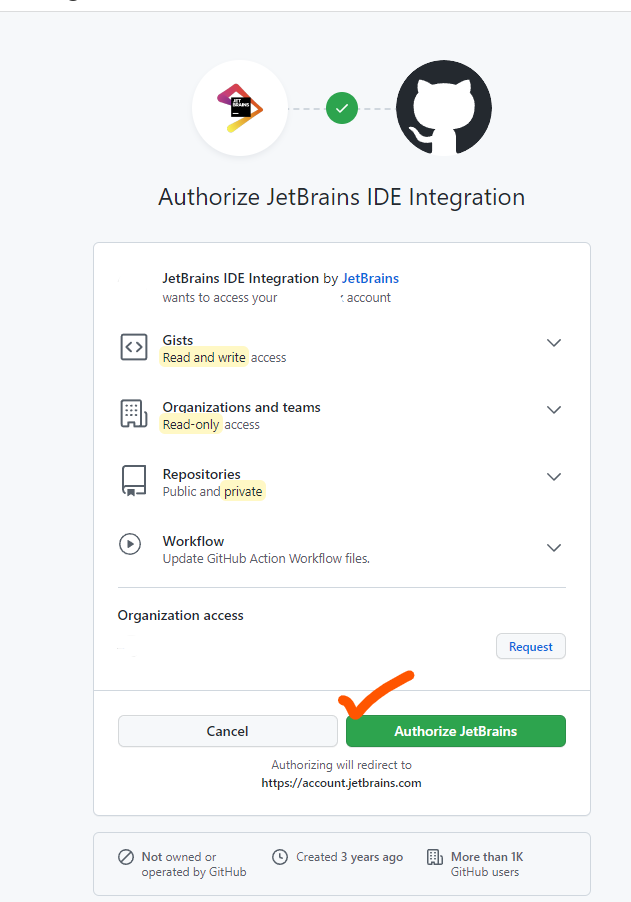Screen dimensions: 631x902
Task: Click the Gists label
Action: 178,340
